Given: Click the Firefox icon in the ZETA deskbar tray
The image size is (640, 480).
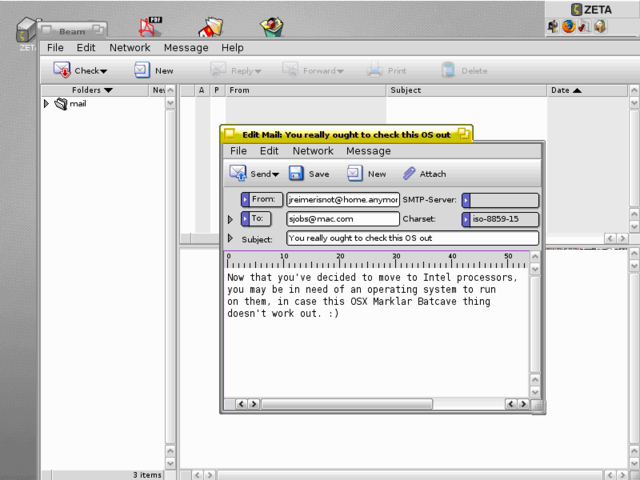Looking at the screenshot, I should click(x=569, y=27).
